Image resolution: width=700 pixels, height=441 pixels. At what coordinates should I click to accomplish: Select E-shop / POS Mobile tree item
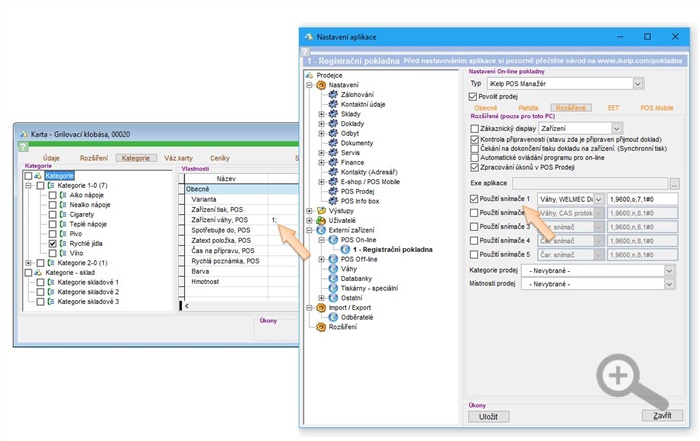click(x=370, y=182)
